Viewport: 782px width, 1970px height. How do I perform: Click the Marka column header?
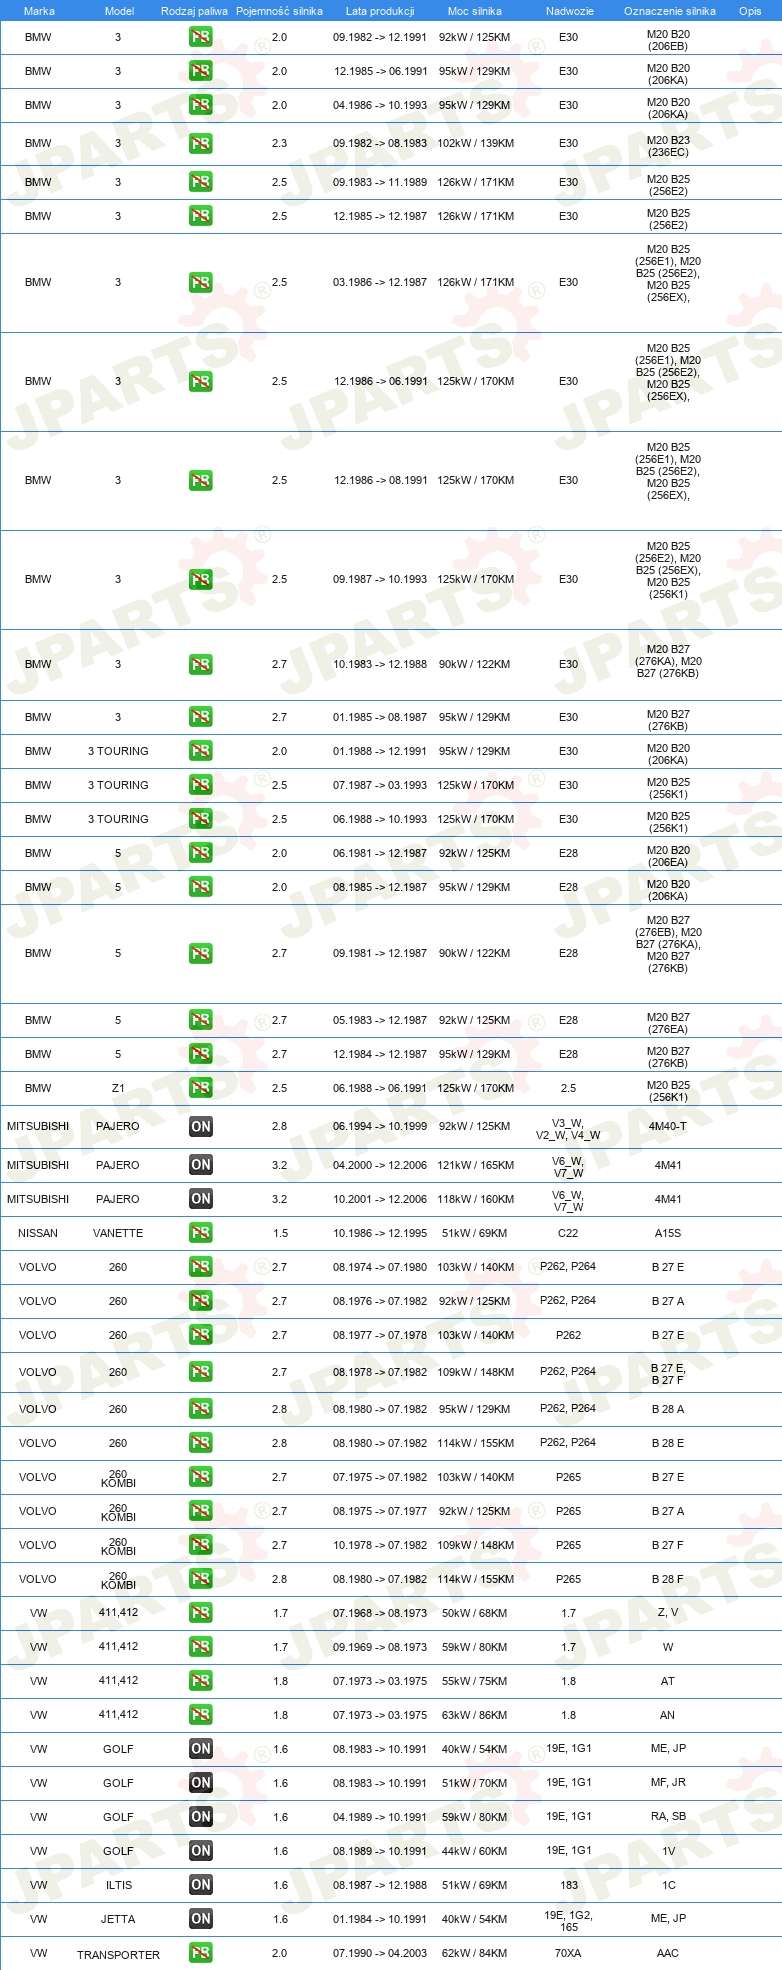click(x=39, y=11)
